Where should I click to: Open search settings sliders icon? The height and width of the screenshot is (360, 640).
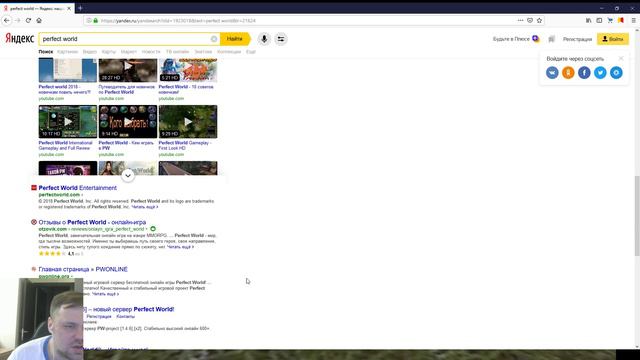pyautogui.click(x=281, y=39)
